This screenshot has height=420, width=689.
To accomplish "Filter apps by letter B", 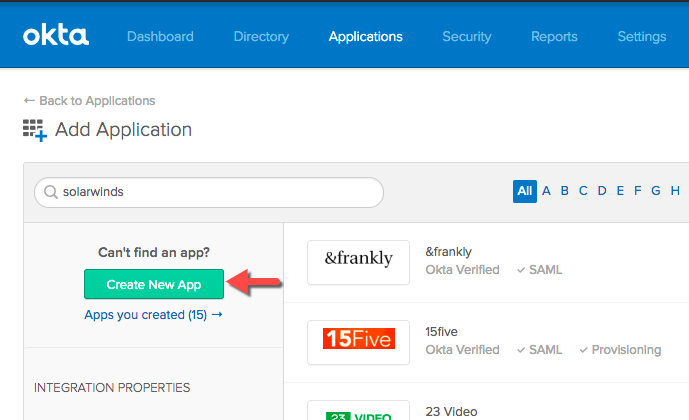I will 565,191.
